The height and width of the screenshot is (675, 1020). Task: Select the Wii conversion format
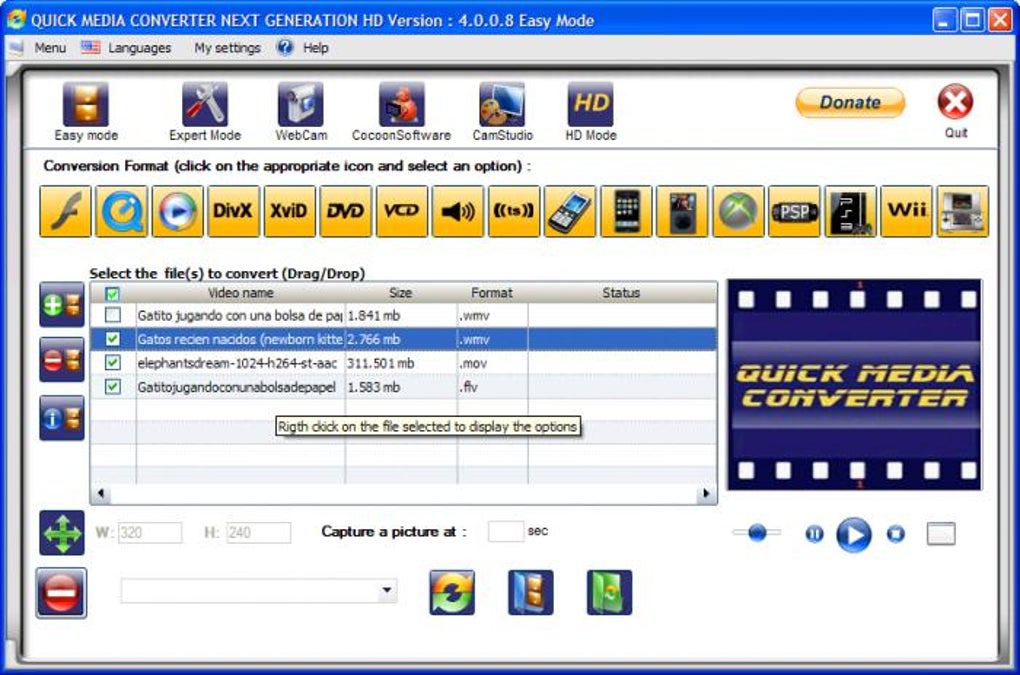tap(906, 211)
